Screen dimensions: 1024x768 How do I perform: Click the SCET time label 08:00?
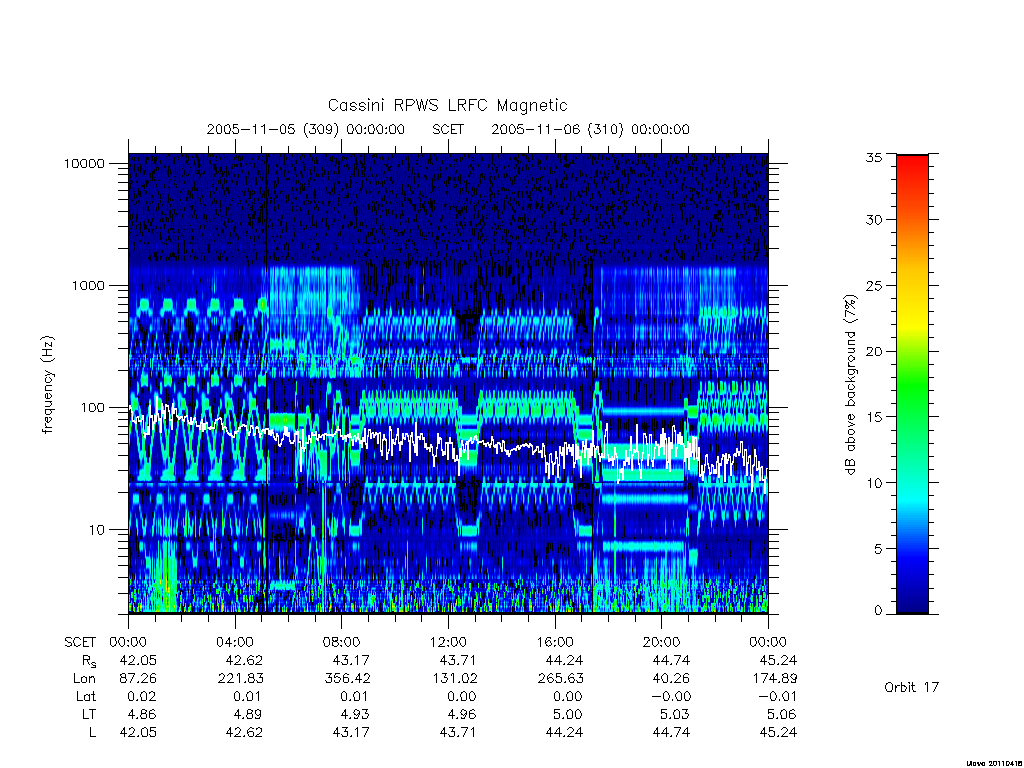point(342,643)
